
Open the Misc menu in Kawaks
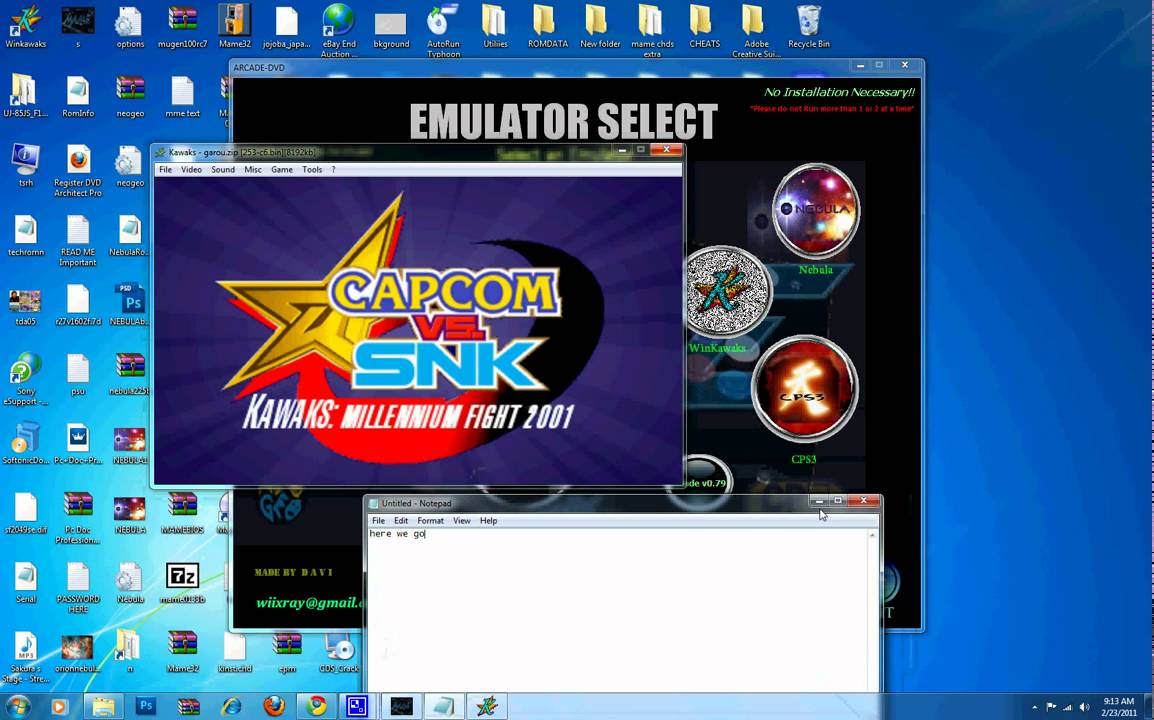(x=253, y=169)
